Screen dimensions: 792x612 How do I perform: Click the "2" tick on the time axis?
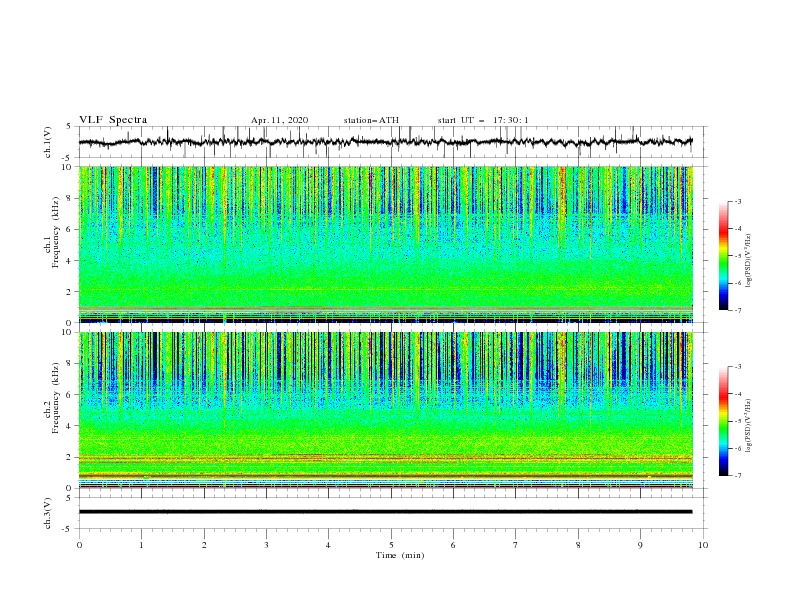(204, 545)
